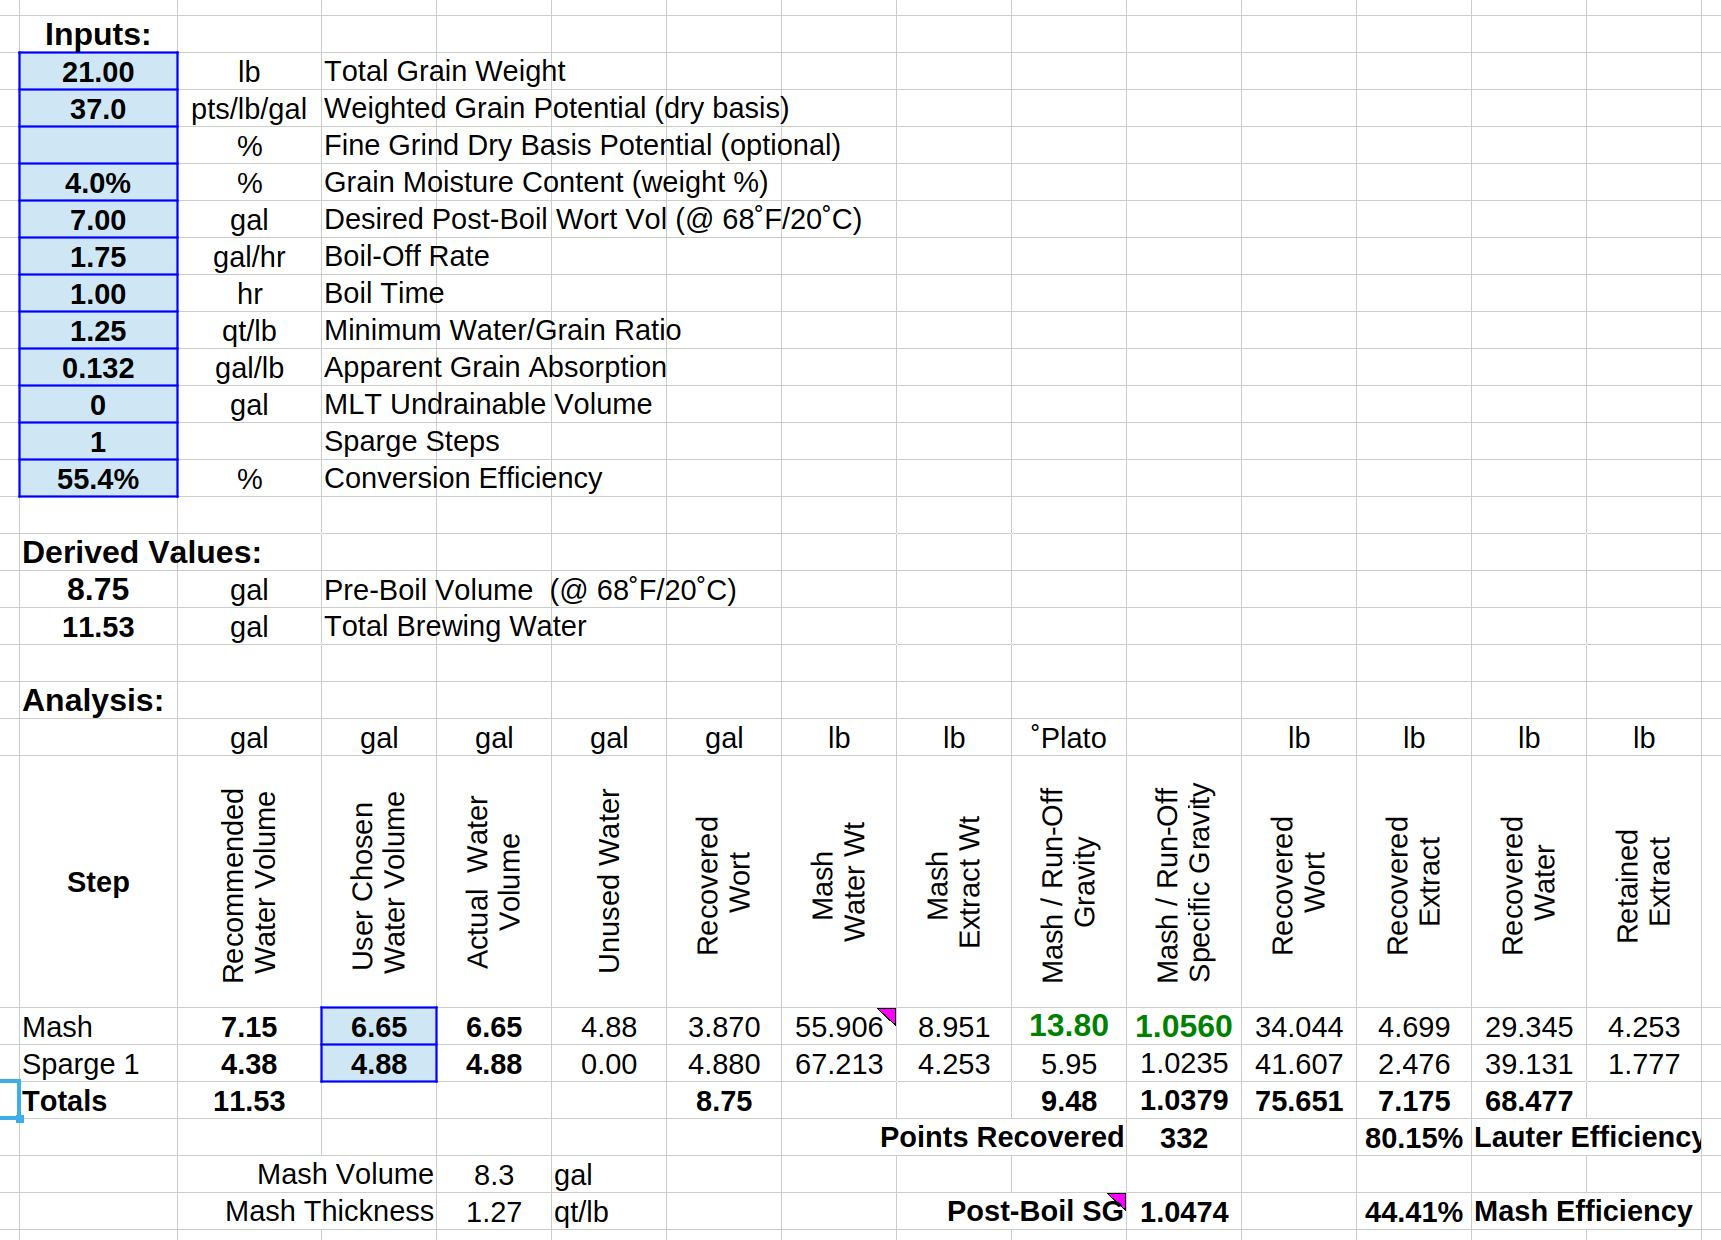Click the Mash Thickness value 1.27
This screenshot has height=1240, width=1721.
[494, 1212]
